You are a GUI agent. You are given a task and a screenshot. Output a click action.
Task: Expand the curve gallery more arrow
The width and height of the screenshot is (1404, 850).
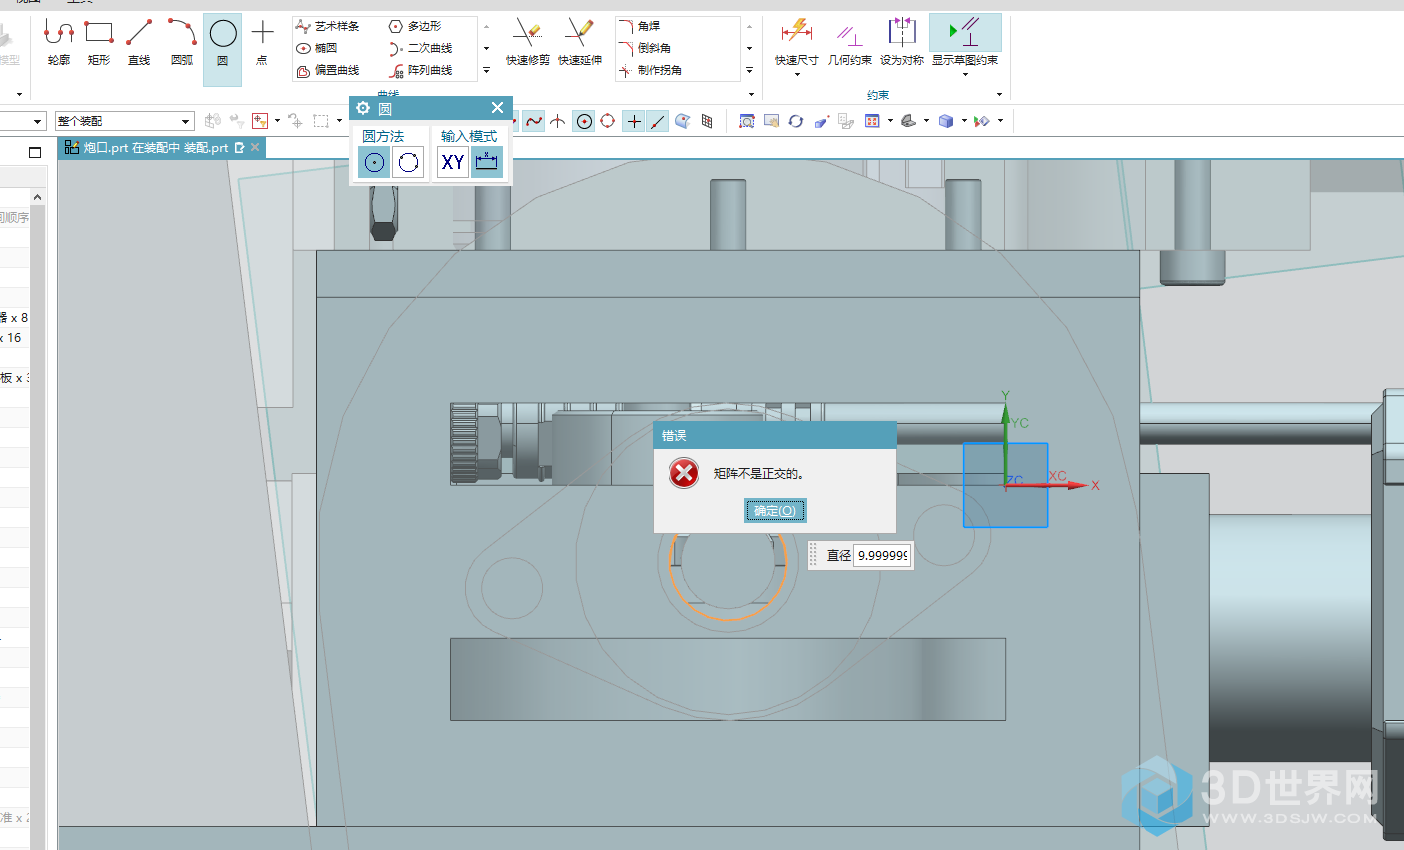coord(487,70)
